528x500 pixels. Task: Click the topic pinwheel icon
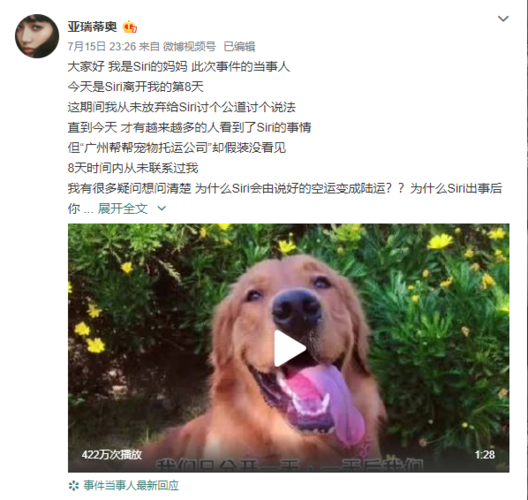[73, 486]
